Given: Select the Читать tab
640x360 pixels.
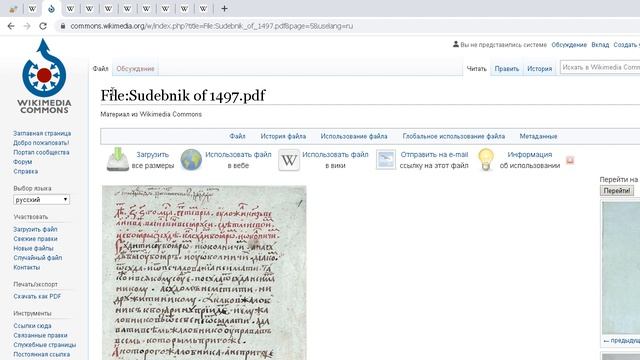Looking at the screenshot, I should pyautogui.click(x=476, y=69).
